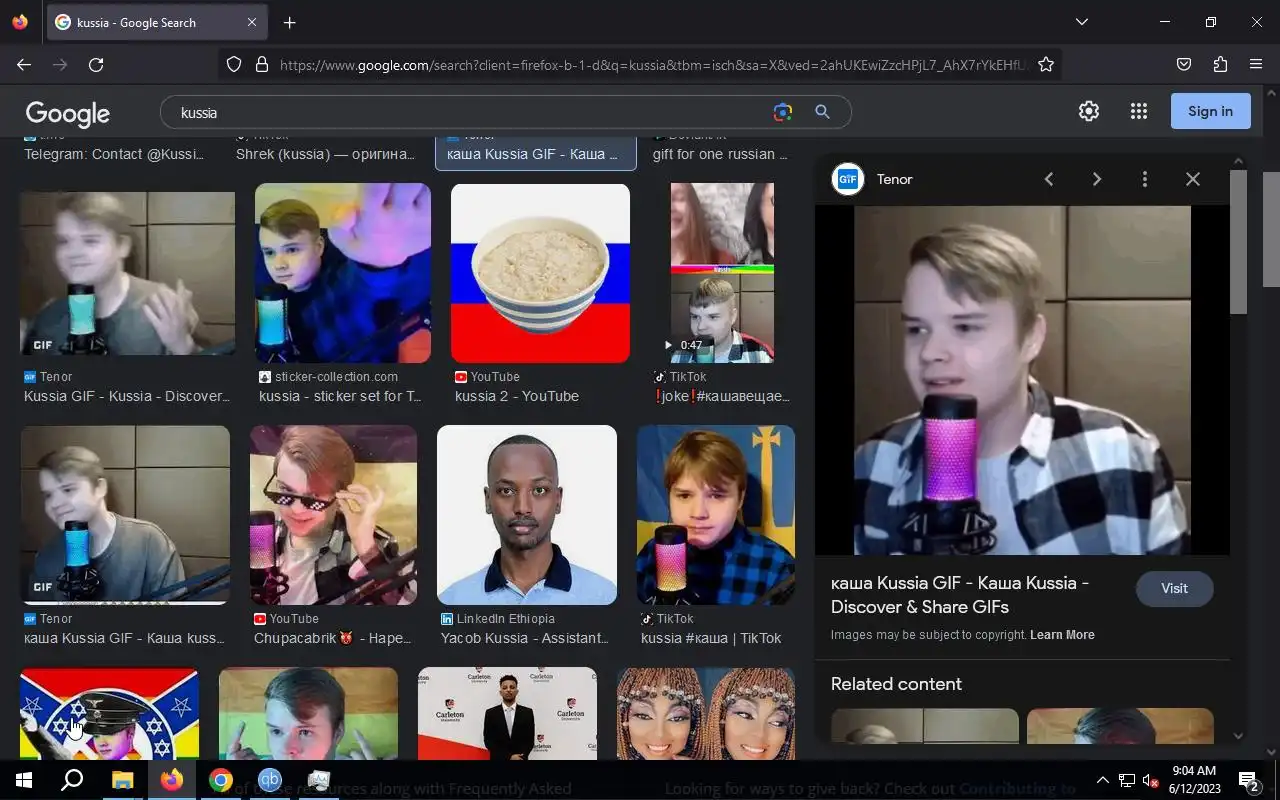Viewport: 1280px width, 800px height.
Task: Open the notification center icon
Action: (1248, 780)
